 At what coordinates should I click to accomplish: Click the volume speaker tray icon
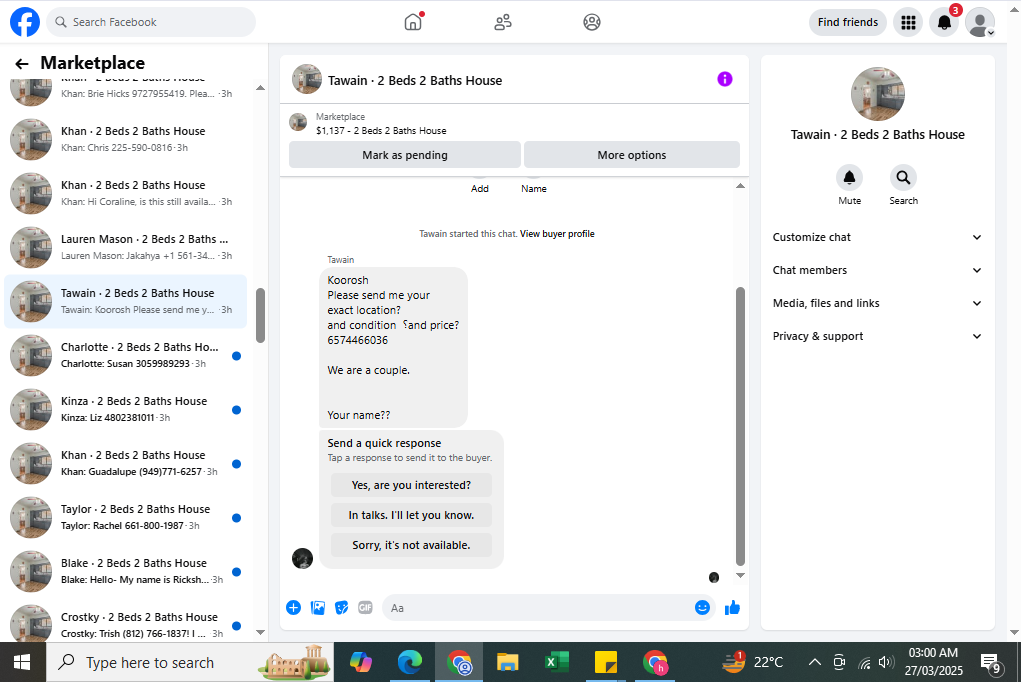(x=886, y=662)
